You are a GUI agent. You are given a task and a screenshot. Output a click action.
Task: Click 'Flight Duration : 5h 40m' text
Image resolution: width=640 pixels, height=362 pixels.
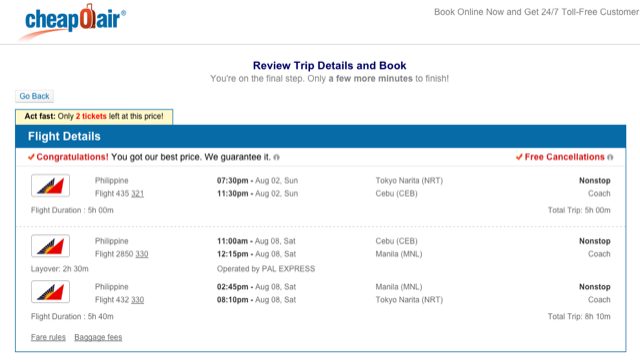pos(72,317)
